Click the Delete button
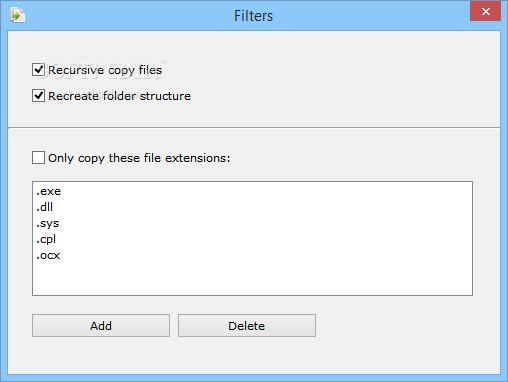 point(247,326)
